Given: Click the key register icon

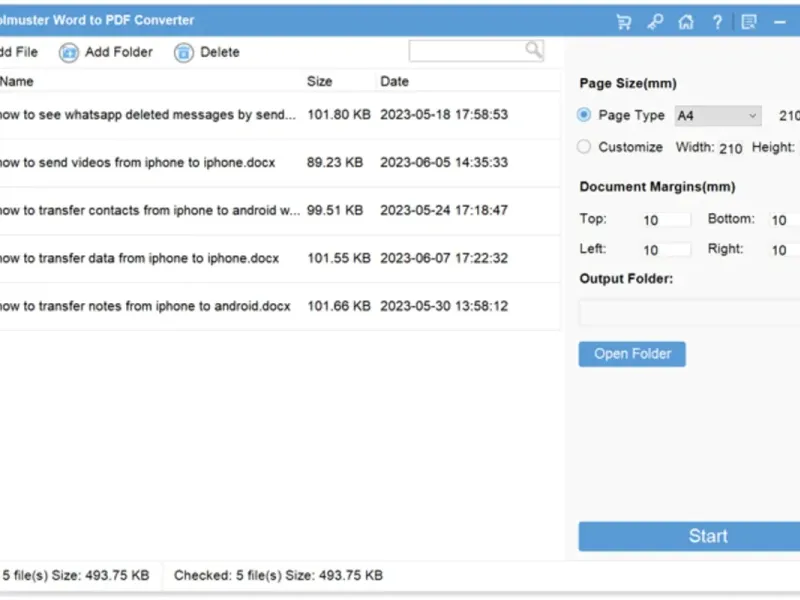Looking at the screenshot, I should (655, 21).
